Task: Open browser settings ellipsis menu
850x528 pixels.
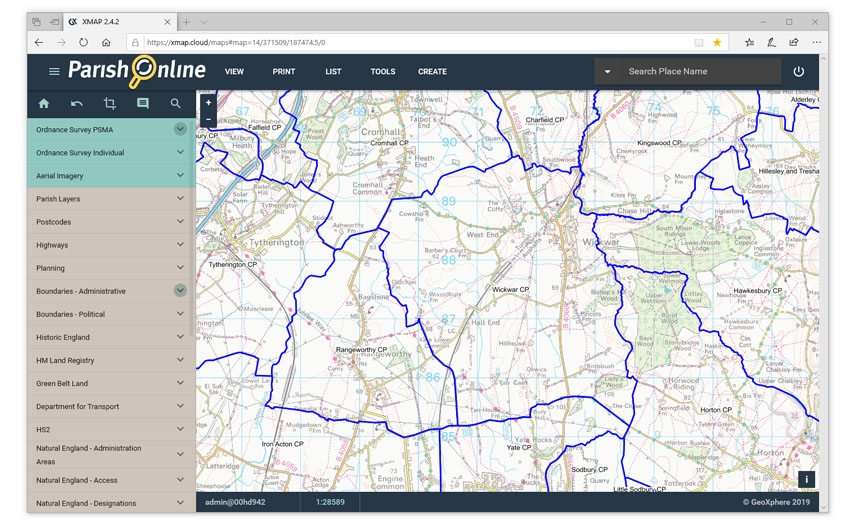Action: click(816, 42)
